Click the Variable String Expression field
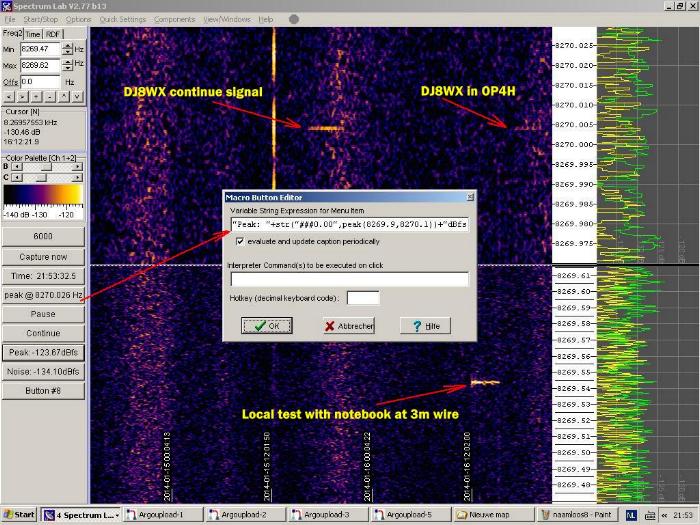700x525 pixels. click(349, 224)
